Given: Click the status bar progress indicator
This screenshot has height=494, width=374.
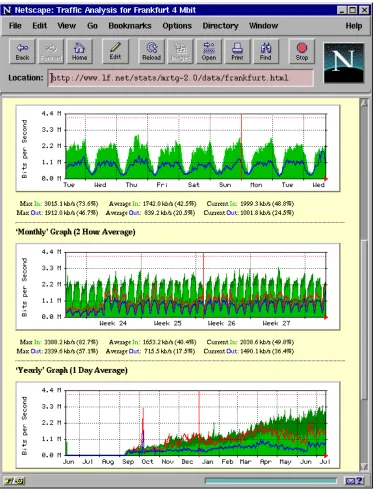Looking at the screenshot, I should (x=271, y=480).
